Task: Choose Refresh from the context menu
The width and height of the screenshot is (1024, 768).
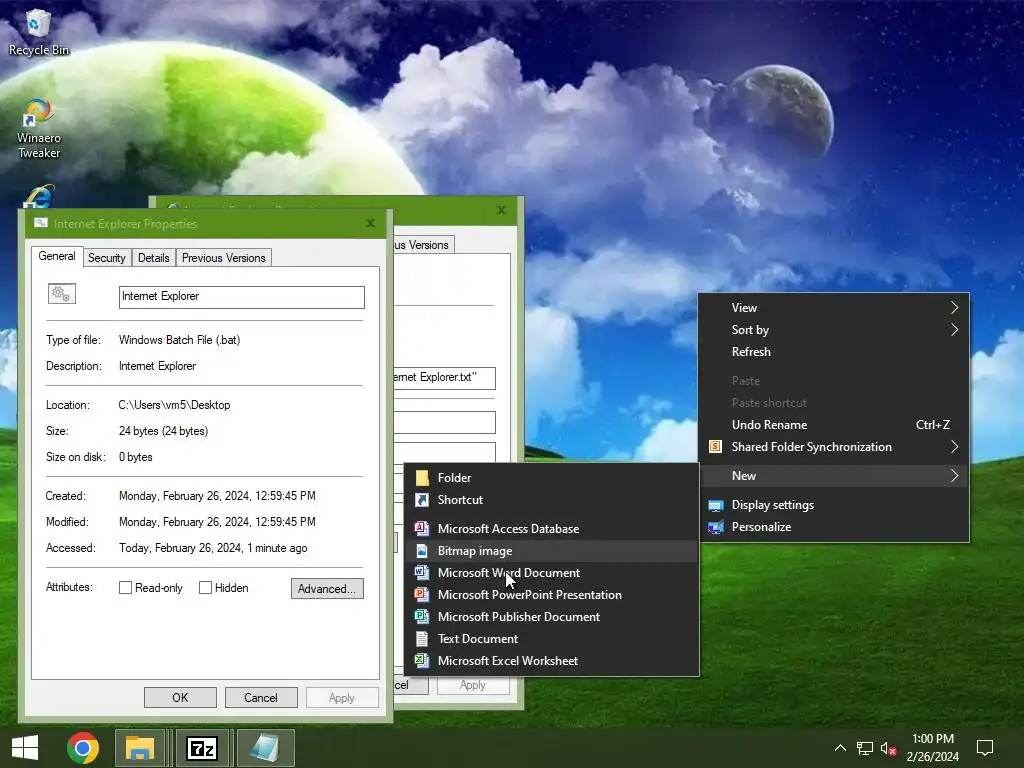Action: (835, 352)
